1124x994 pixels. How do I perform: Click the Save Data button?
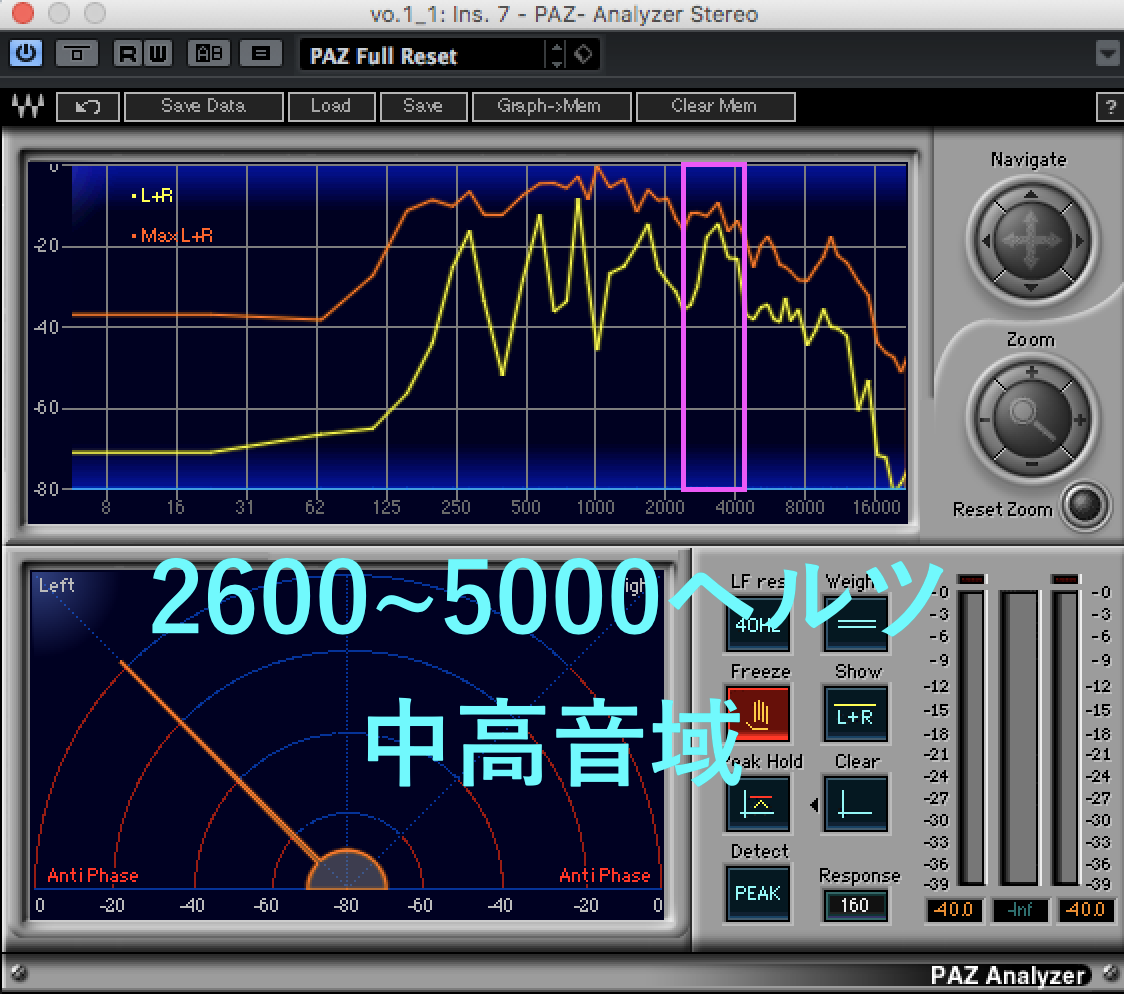(204, 107)
